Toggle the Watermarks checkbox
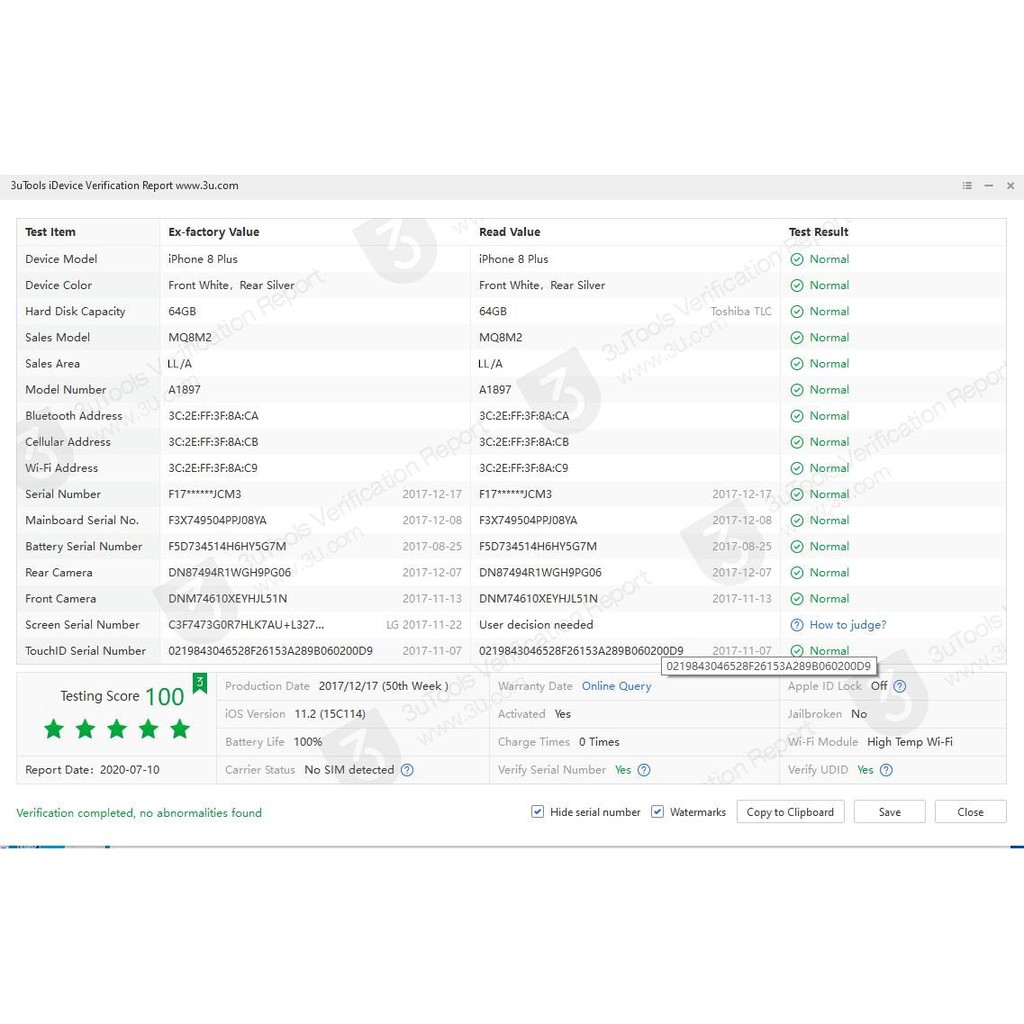 (x=658, y=812)
